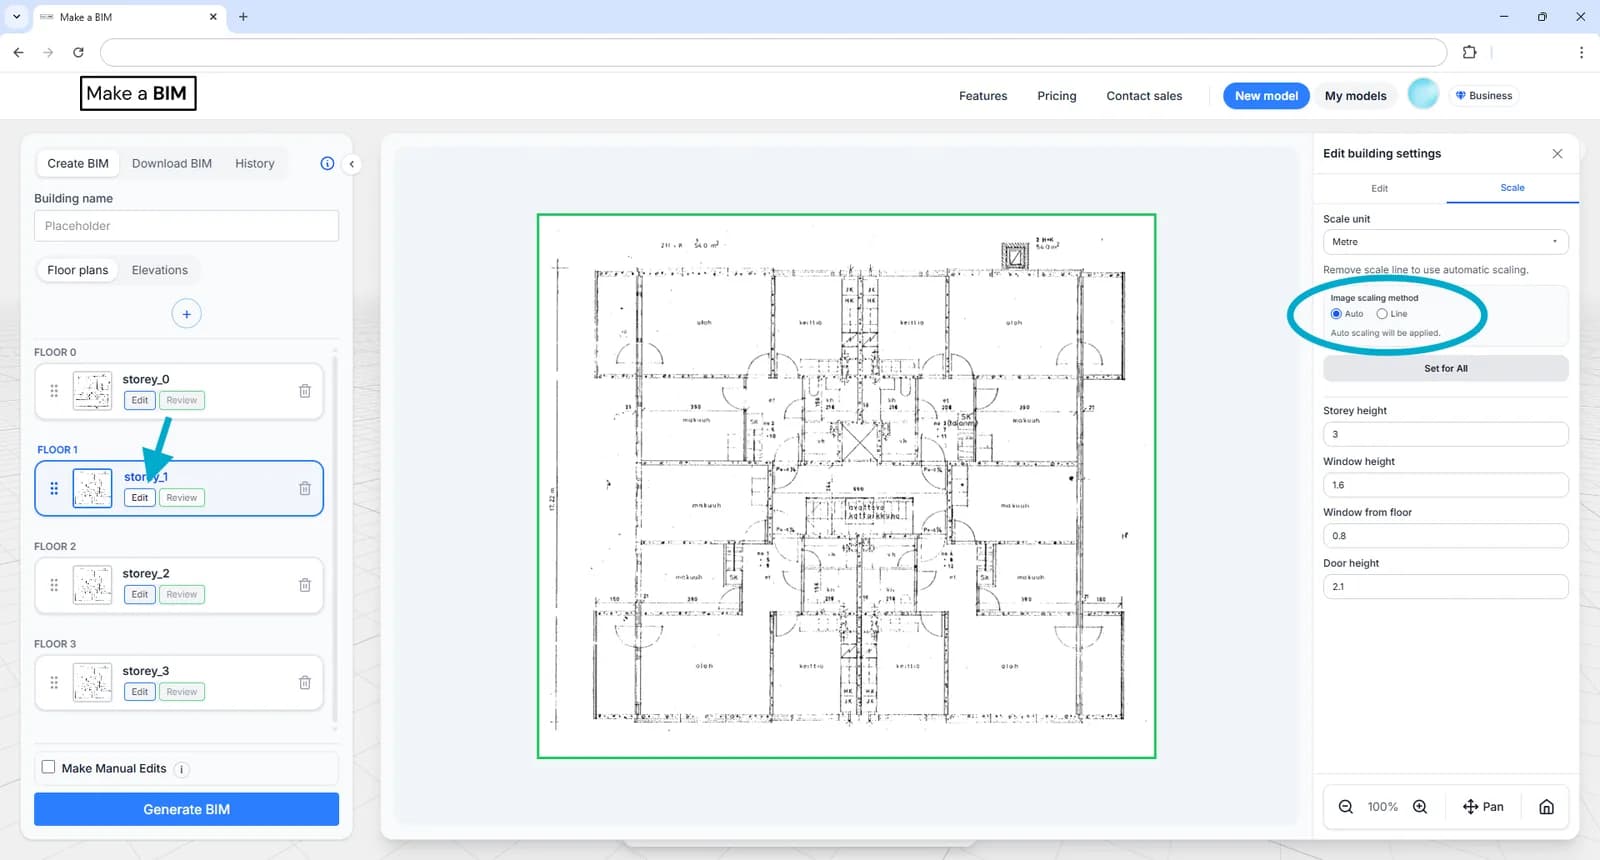The image size is (1600, 860).
Task: Open Pricing in the top navigation
Action: [x=1056, y=96]
